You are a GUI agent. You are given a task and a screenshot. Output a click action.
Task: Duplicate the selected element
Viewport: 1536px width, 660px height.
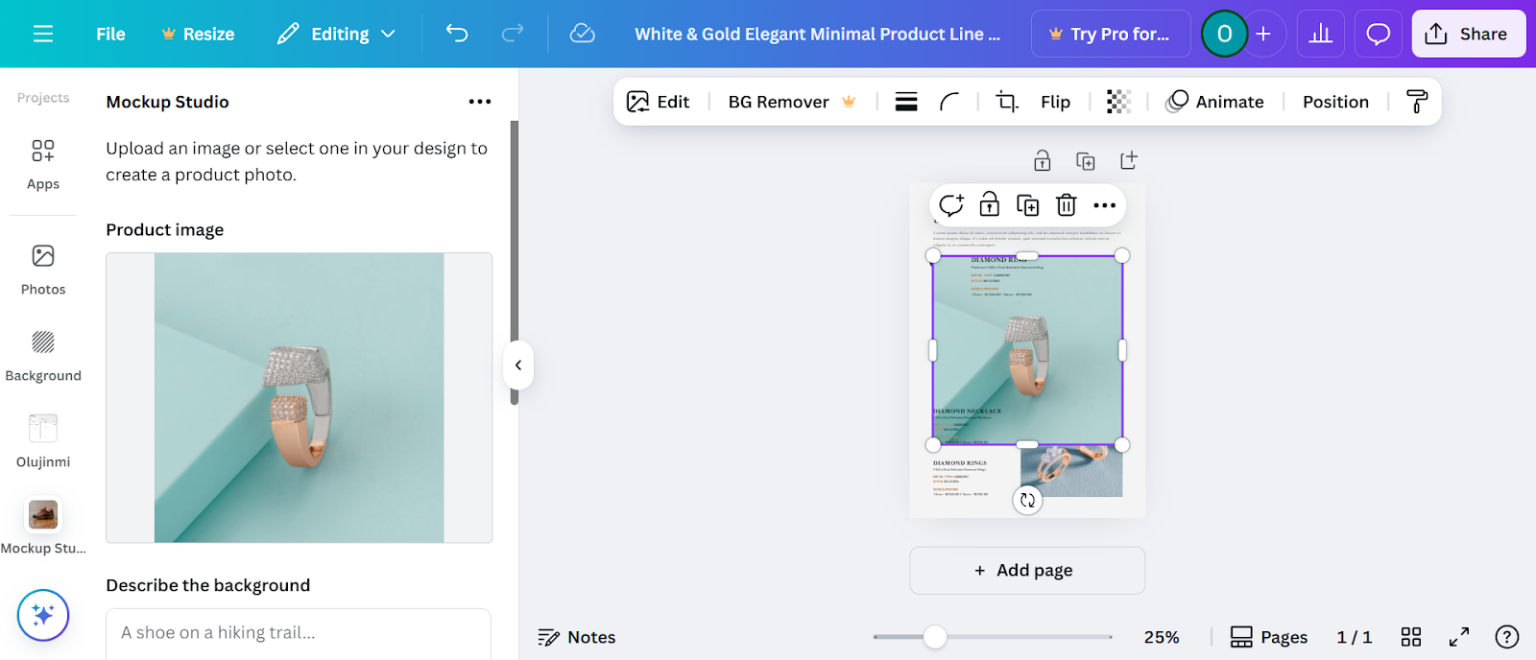point(1028,204)
